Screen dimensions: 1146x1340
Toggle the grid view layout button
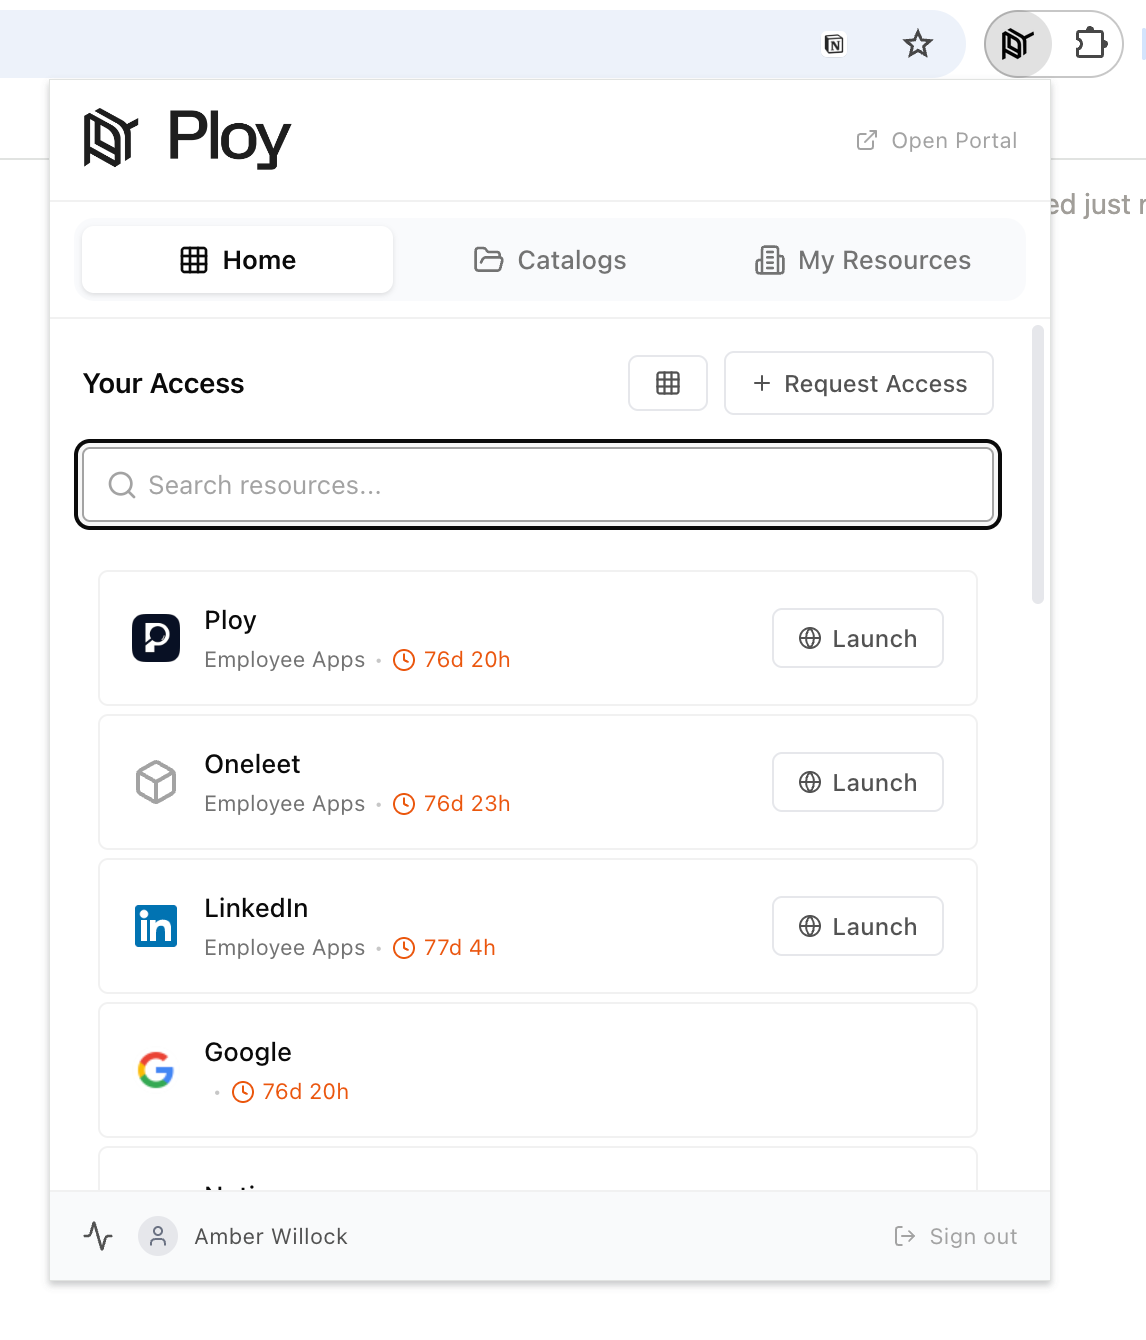667,383
